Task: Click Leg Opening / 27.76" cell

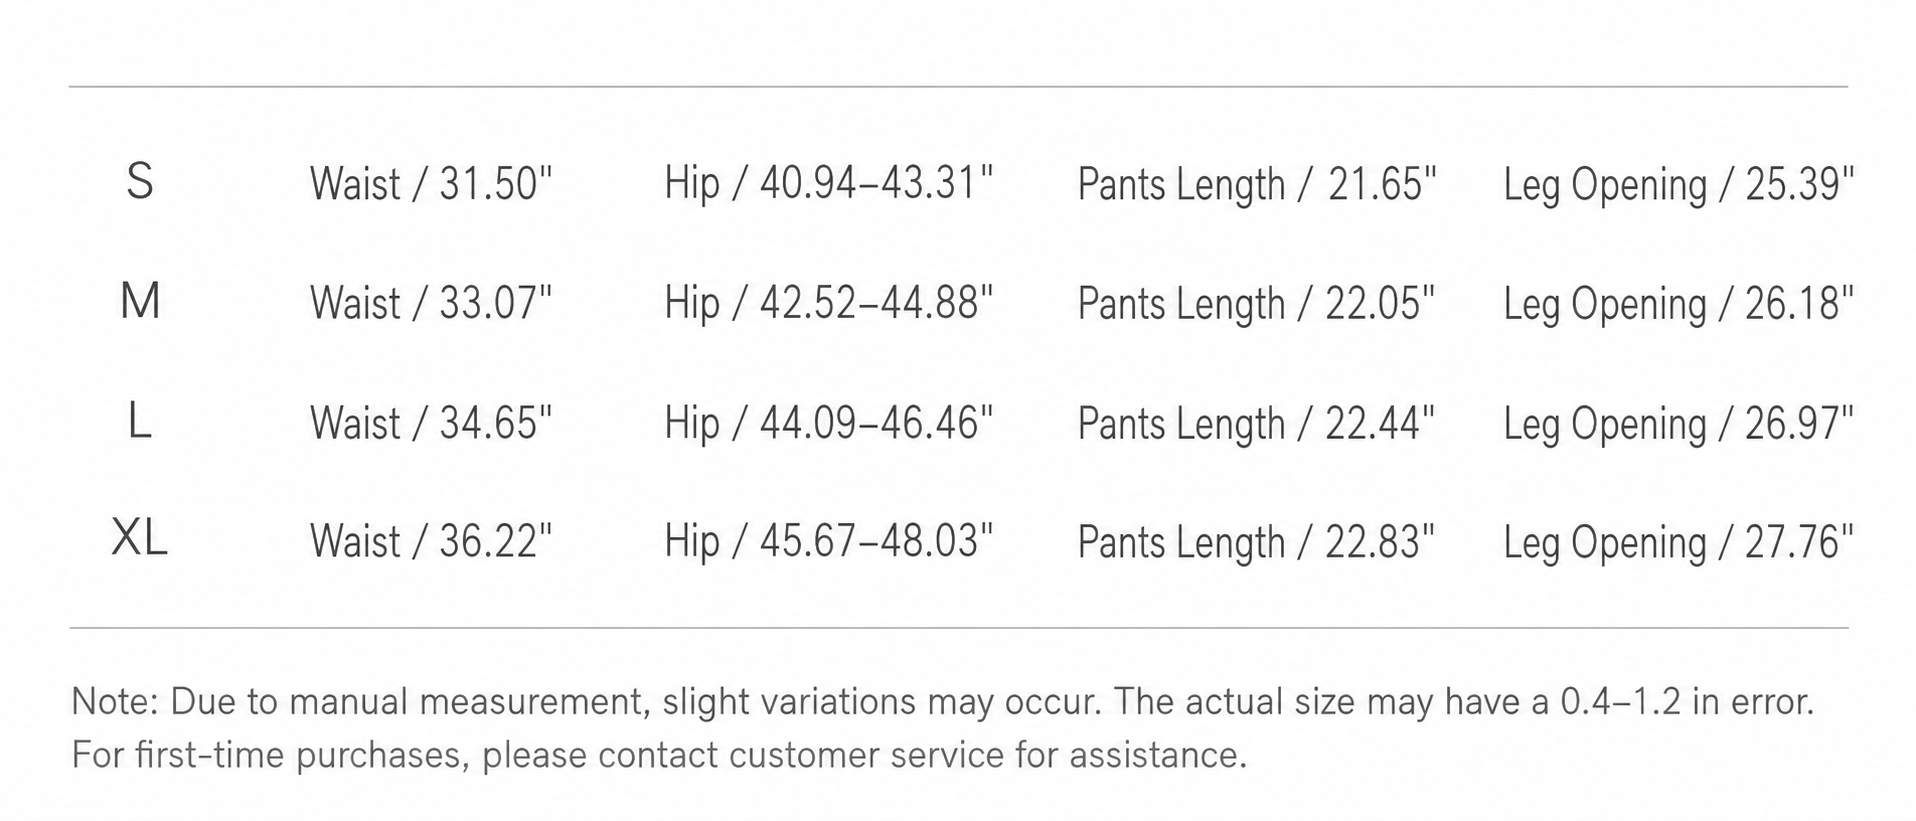Action: [1679, 543]
